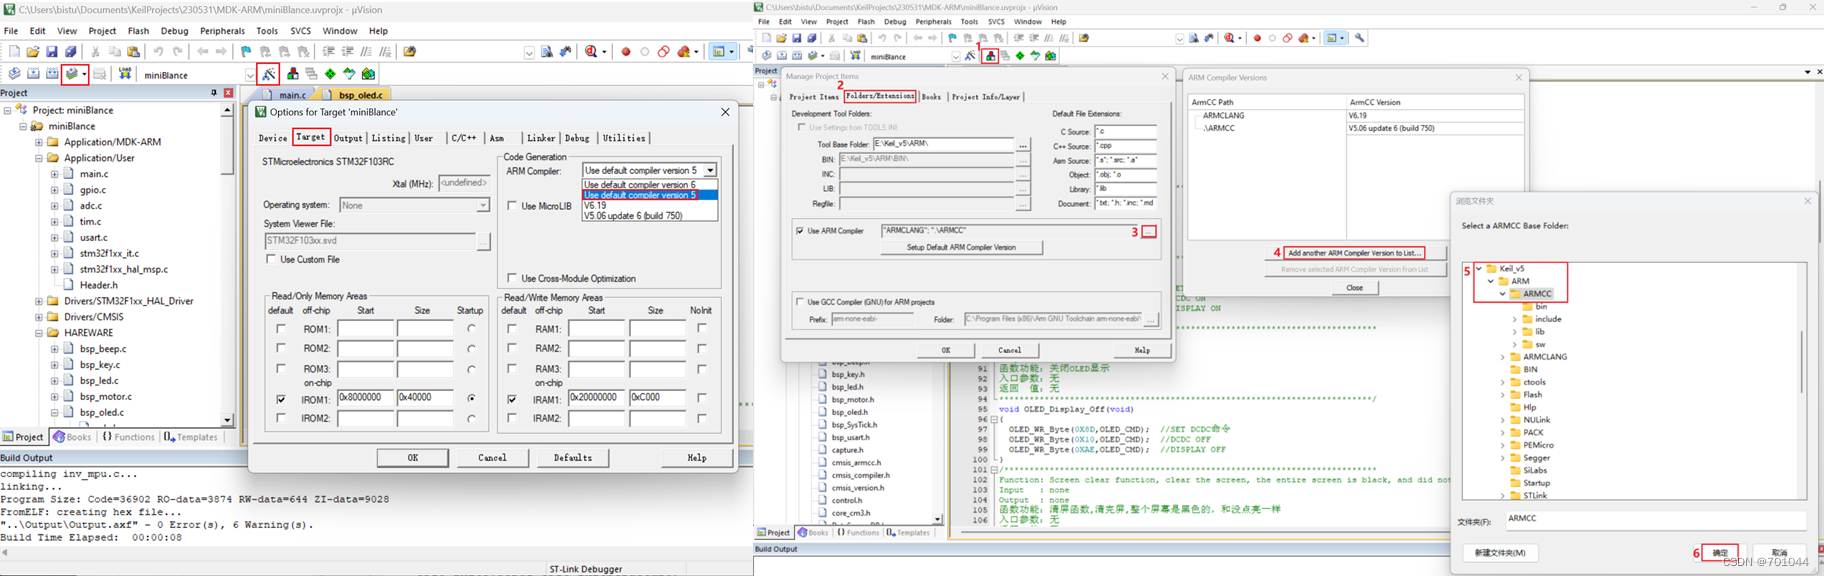The height and width of the screenshot is (576, 1824).
Task: Click red Insert Breakpoint icon in left window
Action: coord(626,51)
